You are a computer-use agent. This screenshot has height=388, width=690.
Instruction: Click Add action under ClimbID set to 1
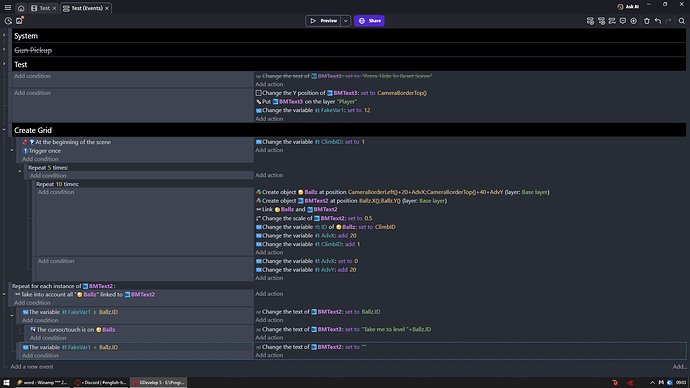269,150
